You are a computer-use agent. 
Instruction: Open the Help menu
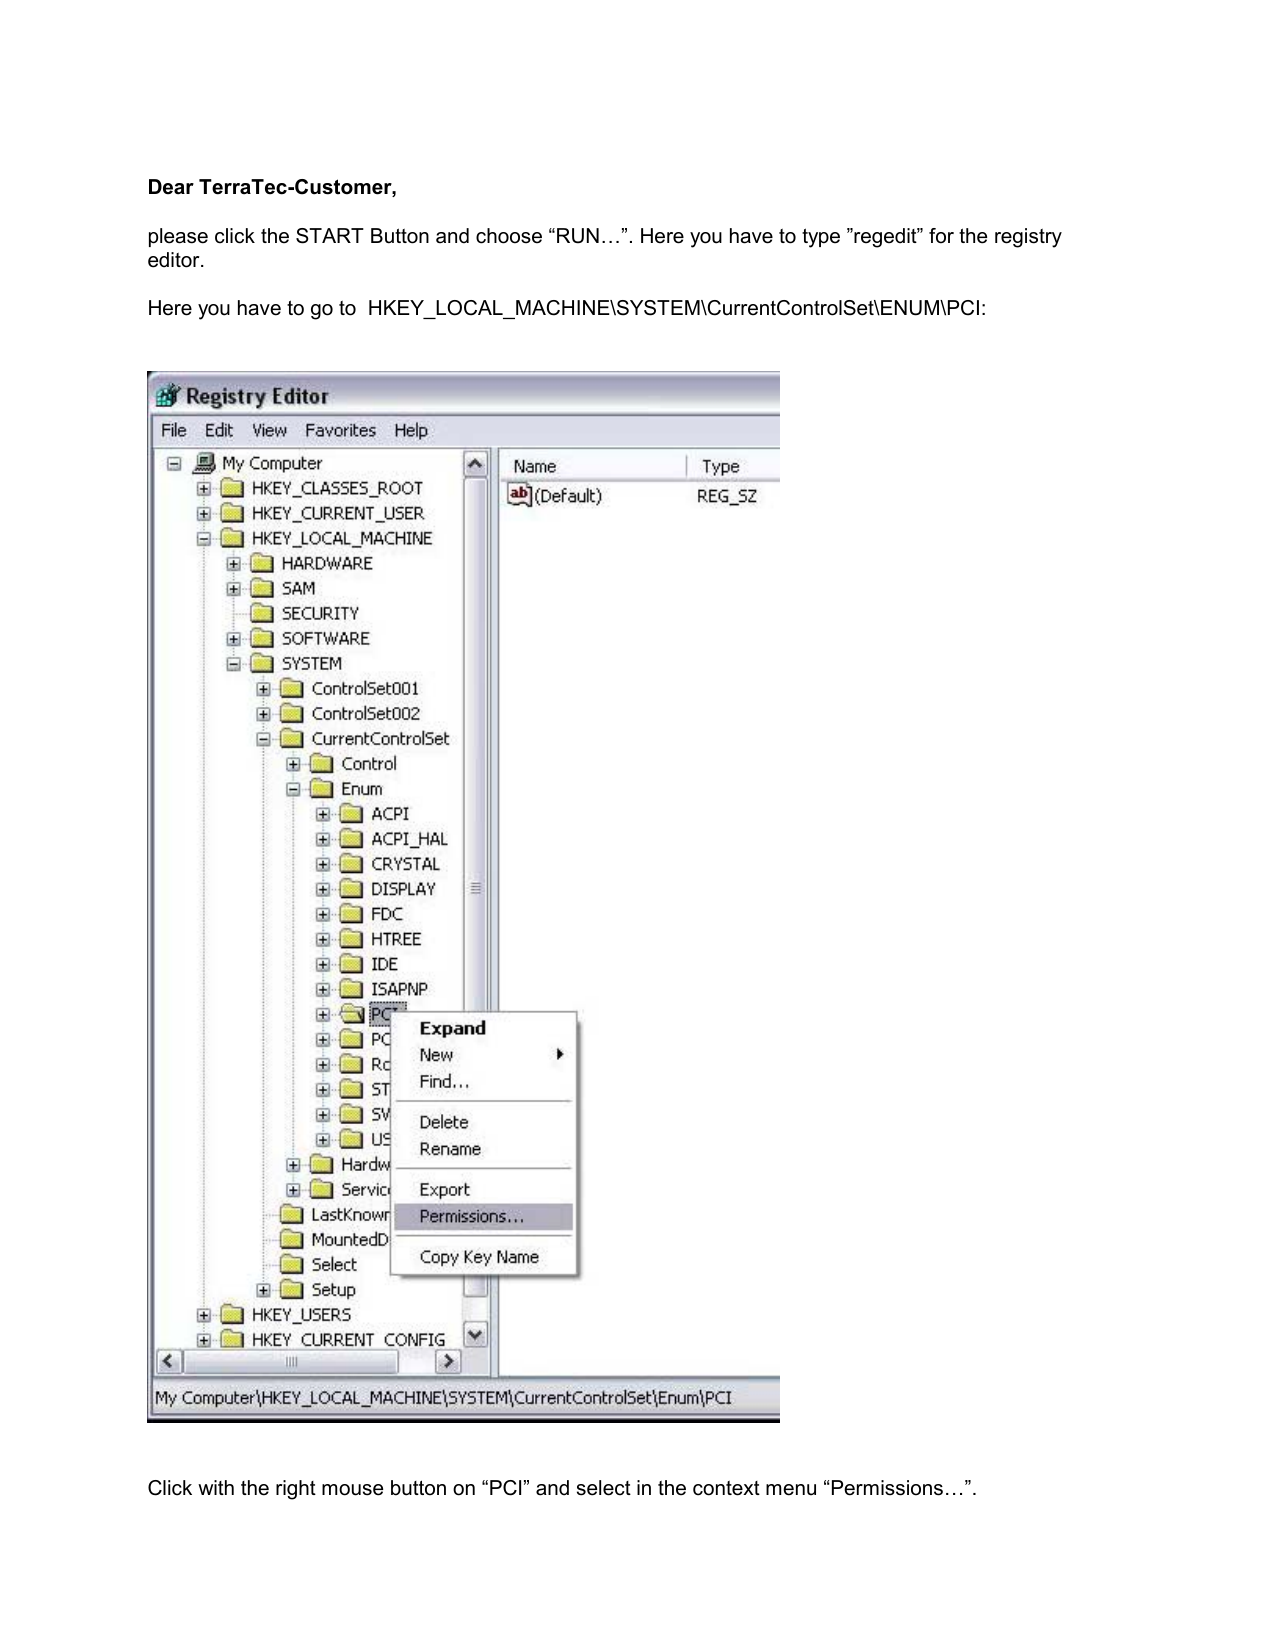pyautogui.click(x=411, y=430)
